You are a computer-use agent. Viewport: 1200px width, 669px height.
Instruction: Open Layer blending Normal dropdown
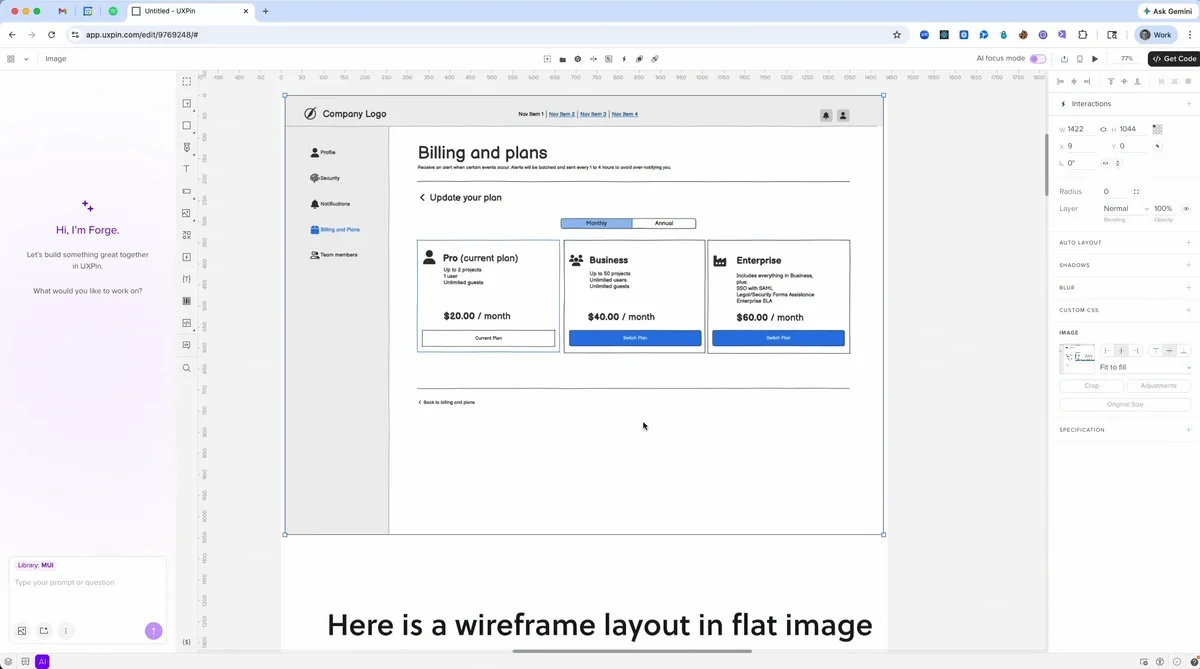coord(1126,209)
